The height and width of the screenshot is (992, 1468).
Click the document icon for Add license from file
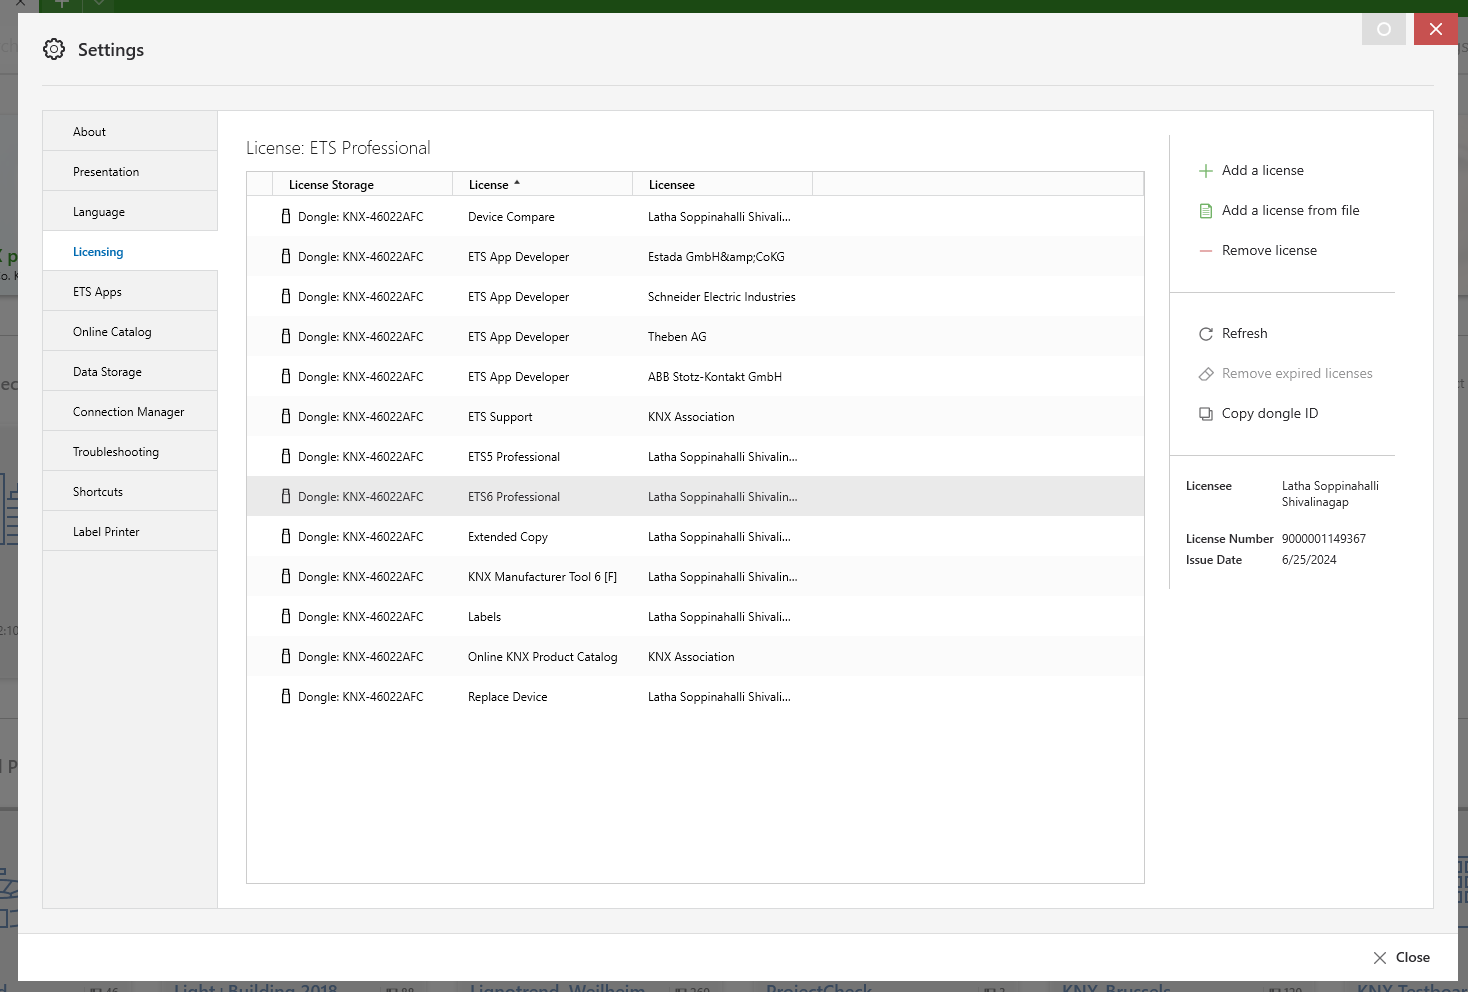1206,211
